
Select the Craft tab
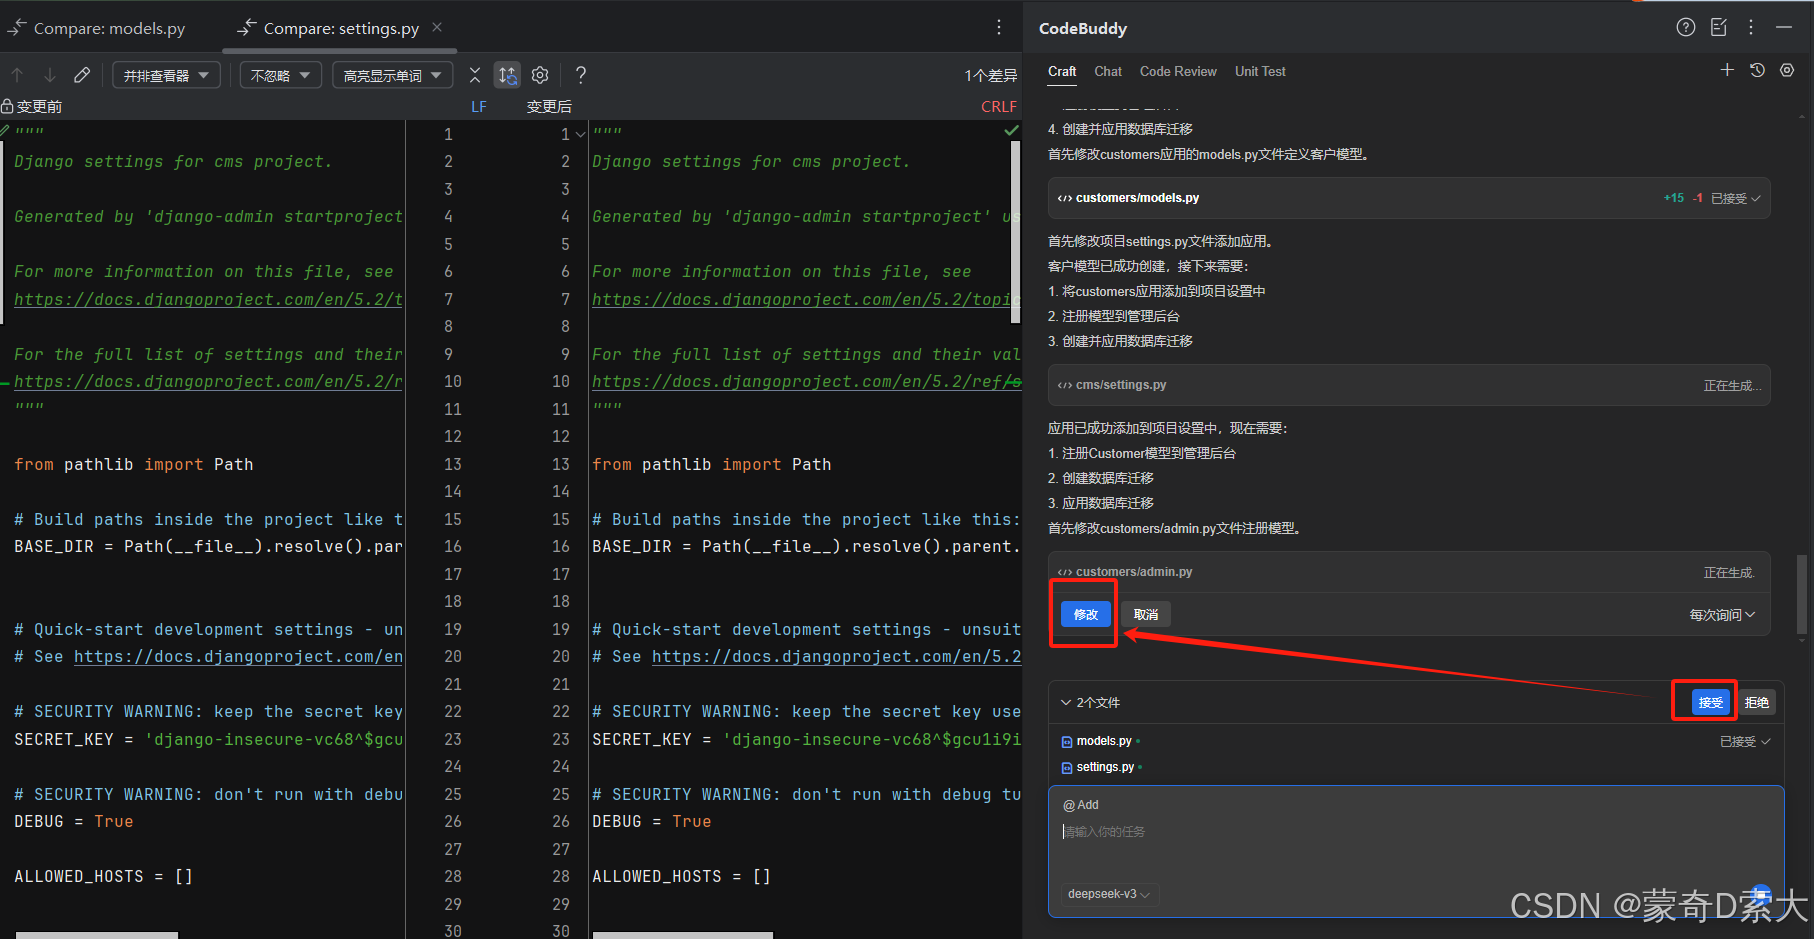(1062, 71)
